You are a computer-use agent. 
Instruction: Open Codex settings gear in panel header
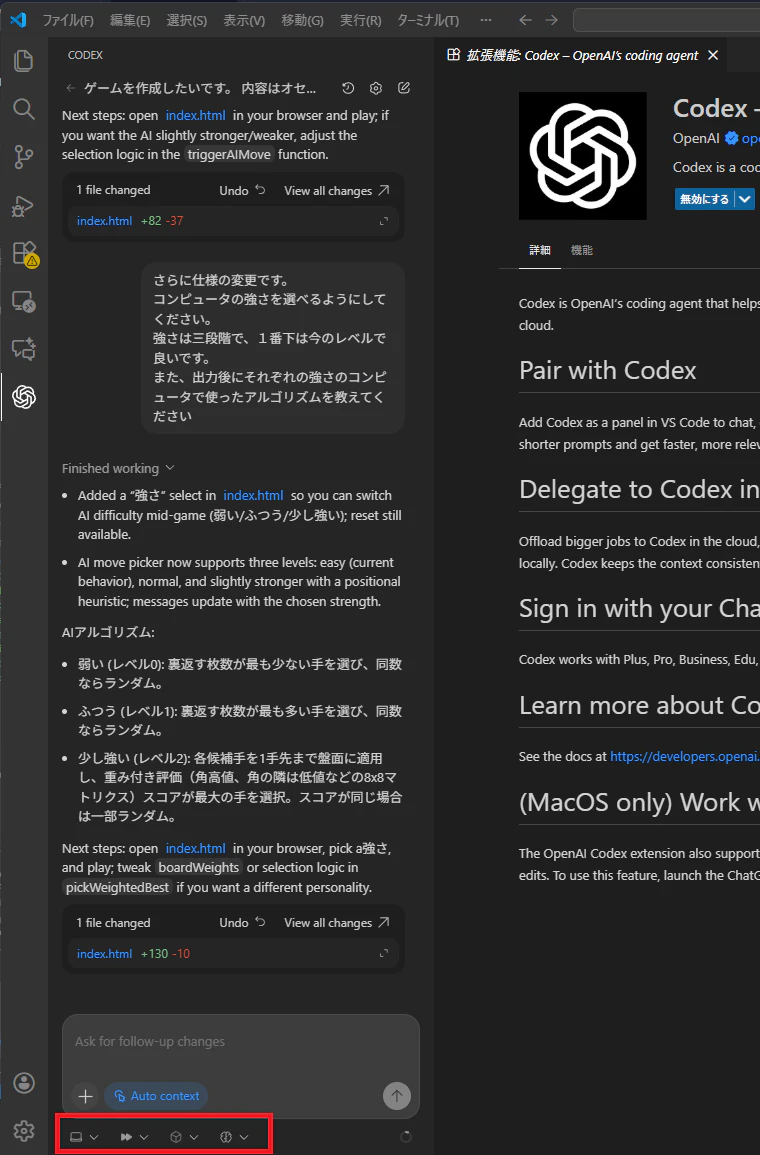(376, 88)
